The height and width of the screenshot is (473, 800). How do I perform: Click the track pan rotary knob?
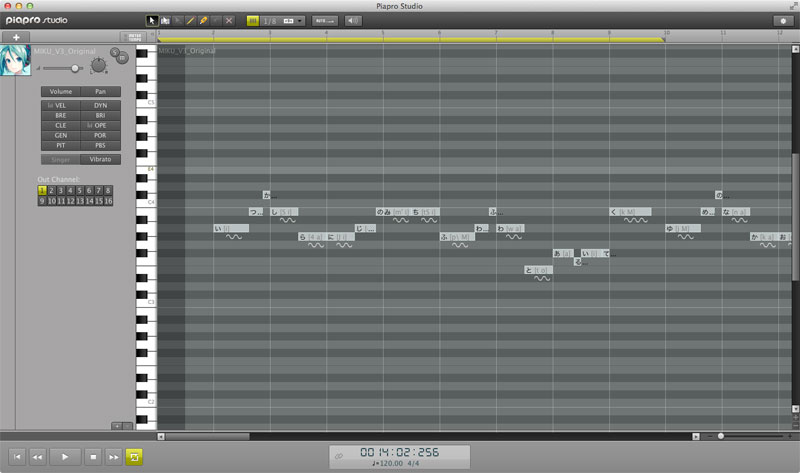pos(98,65)
